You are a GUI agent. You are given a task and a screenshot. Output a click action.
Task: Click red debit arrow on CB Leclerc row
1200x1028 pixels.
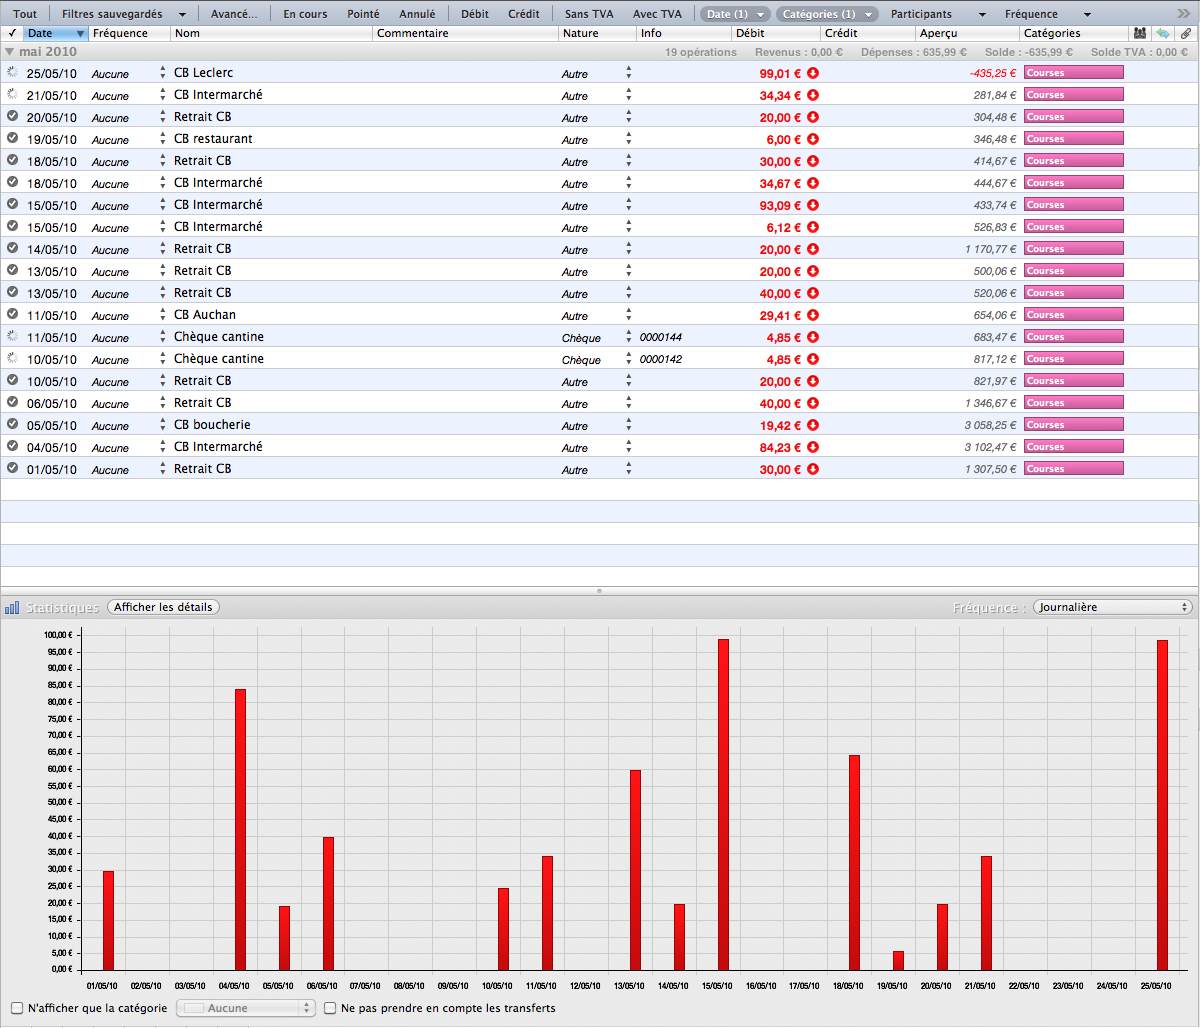813,73
